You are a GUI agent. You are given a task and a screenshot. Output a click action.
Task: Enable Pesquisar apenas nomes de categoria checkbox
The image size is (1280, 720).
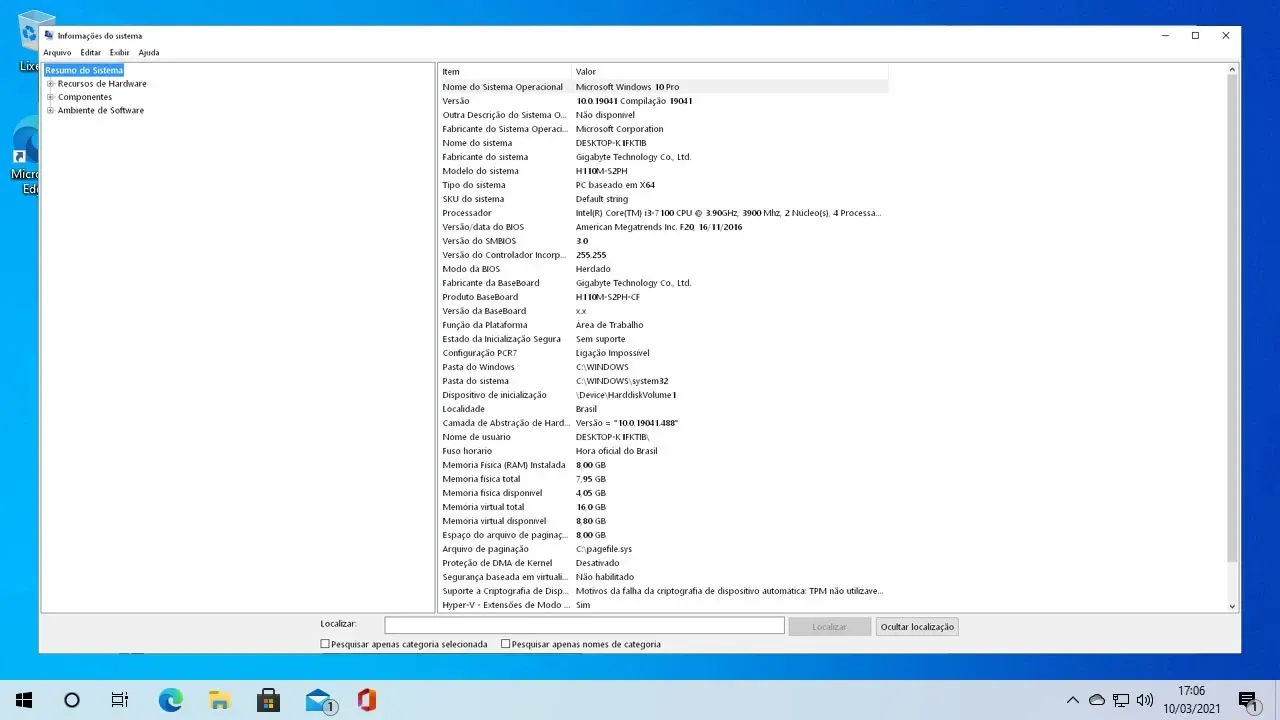coord(505,644)
